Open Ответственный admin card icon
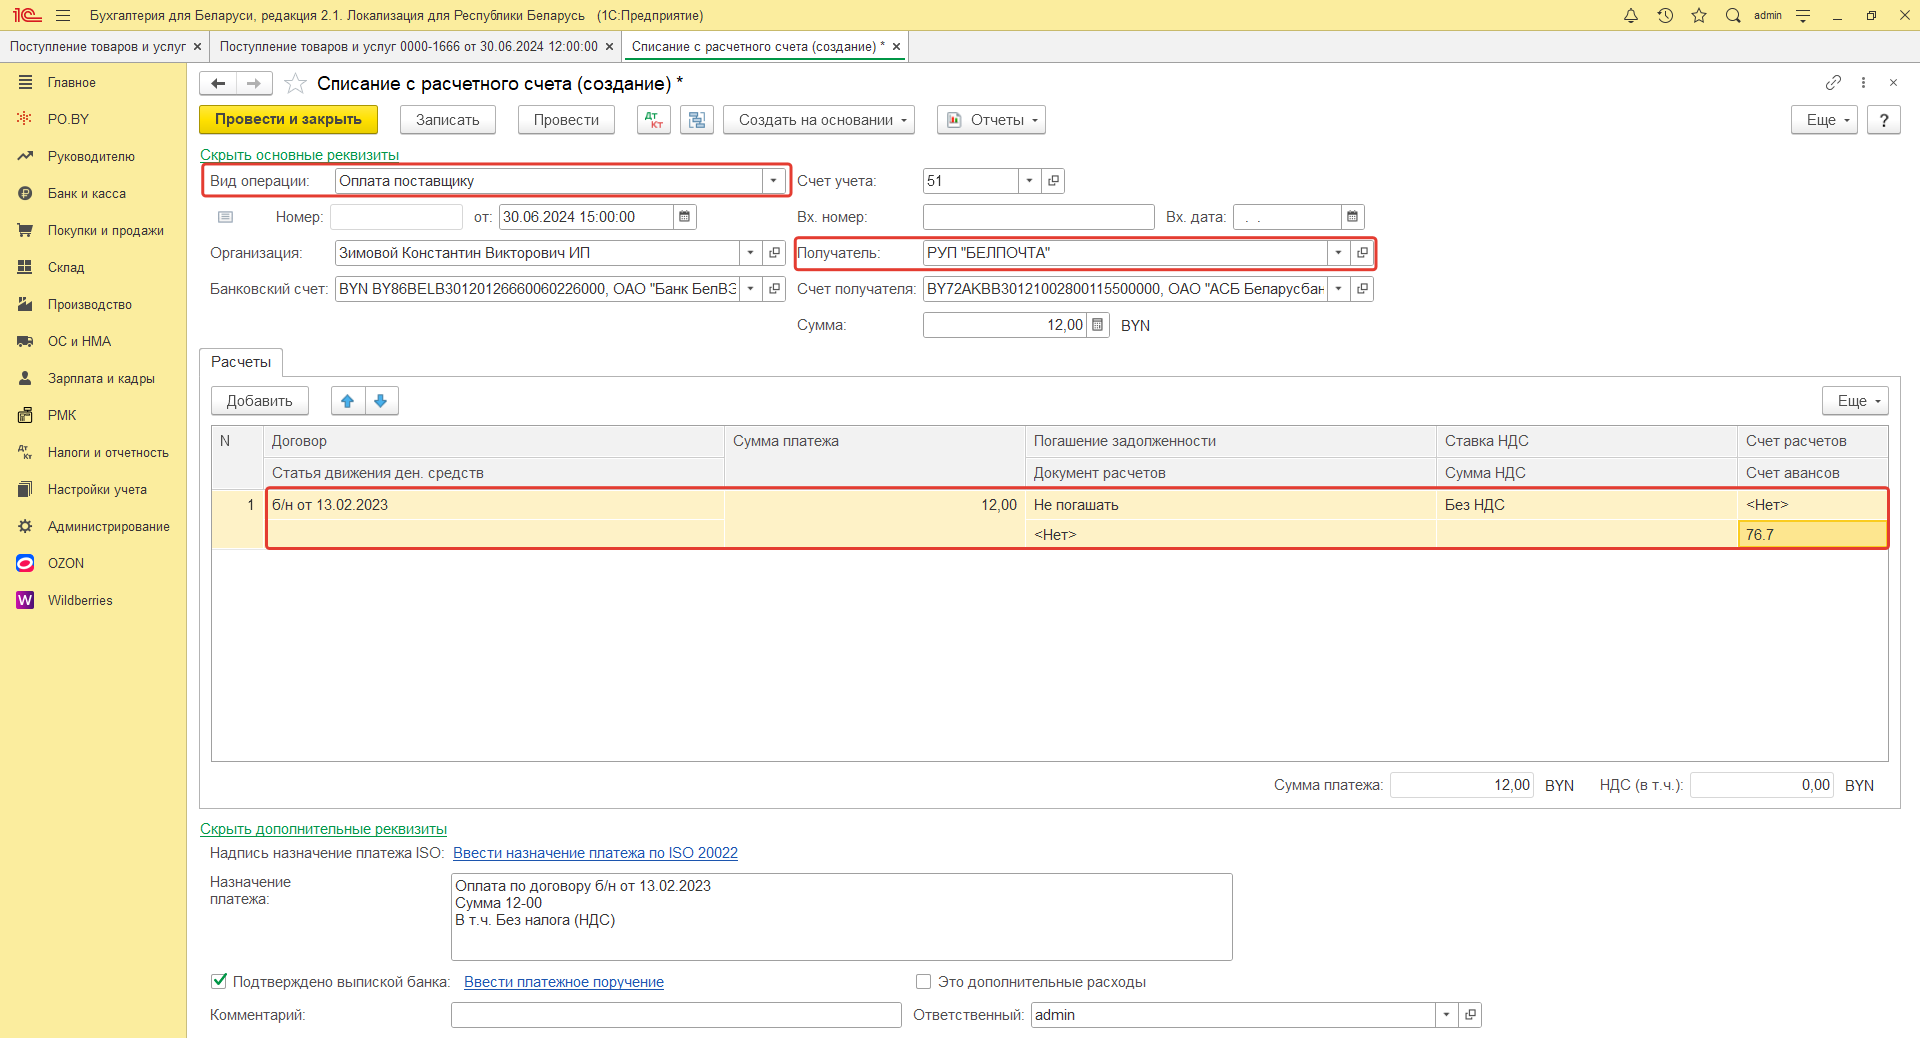Viewport: 1920px width, 1038px height. 1470,1015
